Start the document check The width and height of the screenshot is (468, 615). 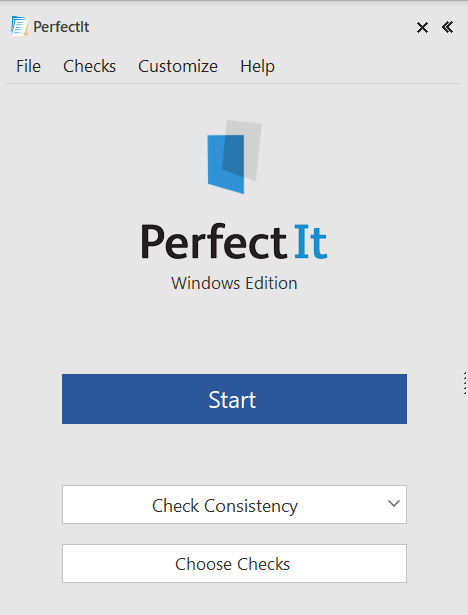[234, 399]
